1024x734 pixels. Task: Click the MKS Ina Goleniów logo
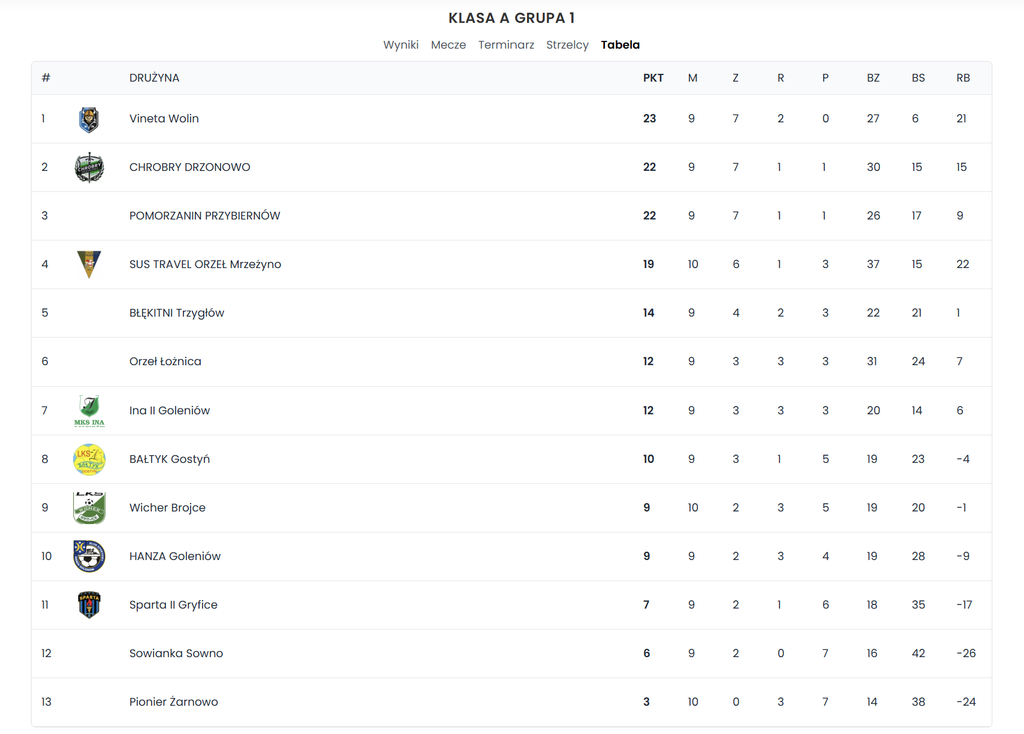(89, 411)
